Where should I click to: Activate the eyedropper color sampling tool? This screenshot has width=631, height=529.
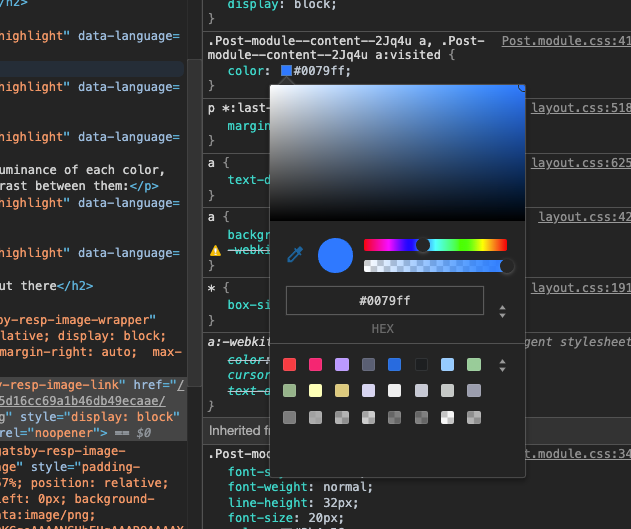(295, 255)
